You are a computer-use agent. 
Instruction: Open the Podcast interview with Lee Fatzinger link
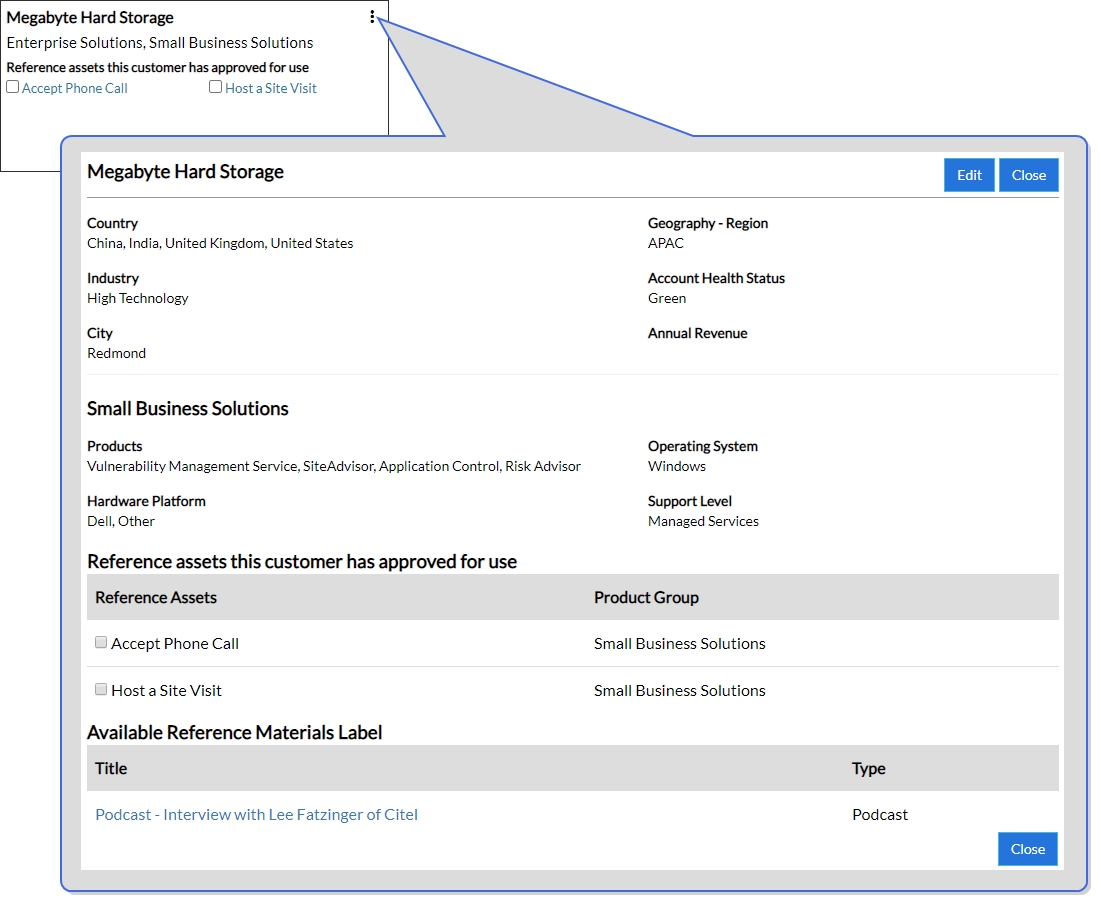click(x=256, y=814)
